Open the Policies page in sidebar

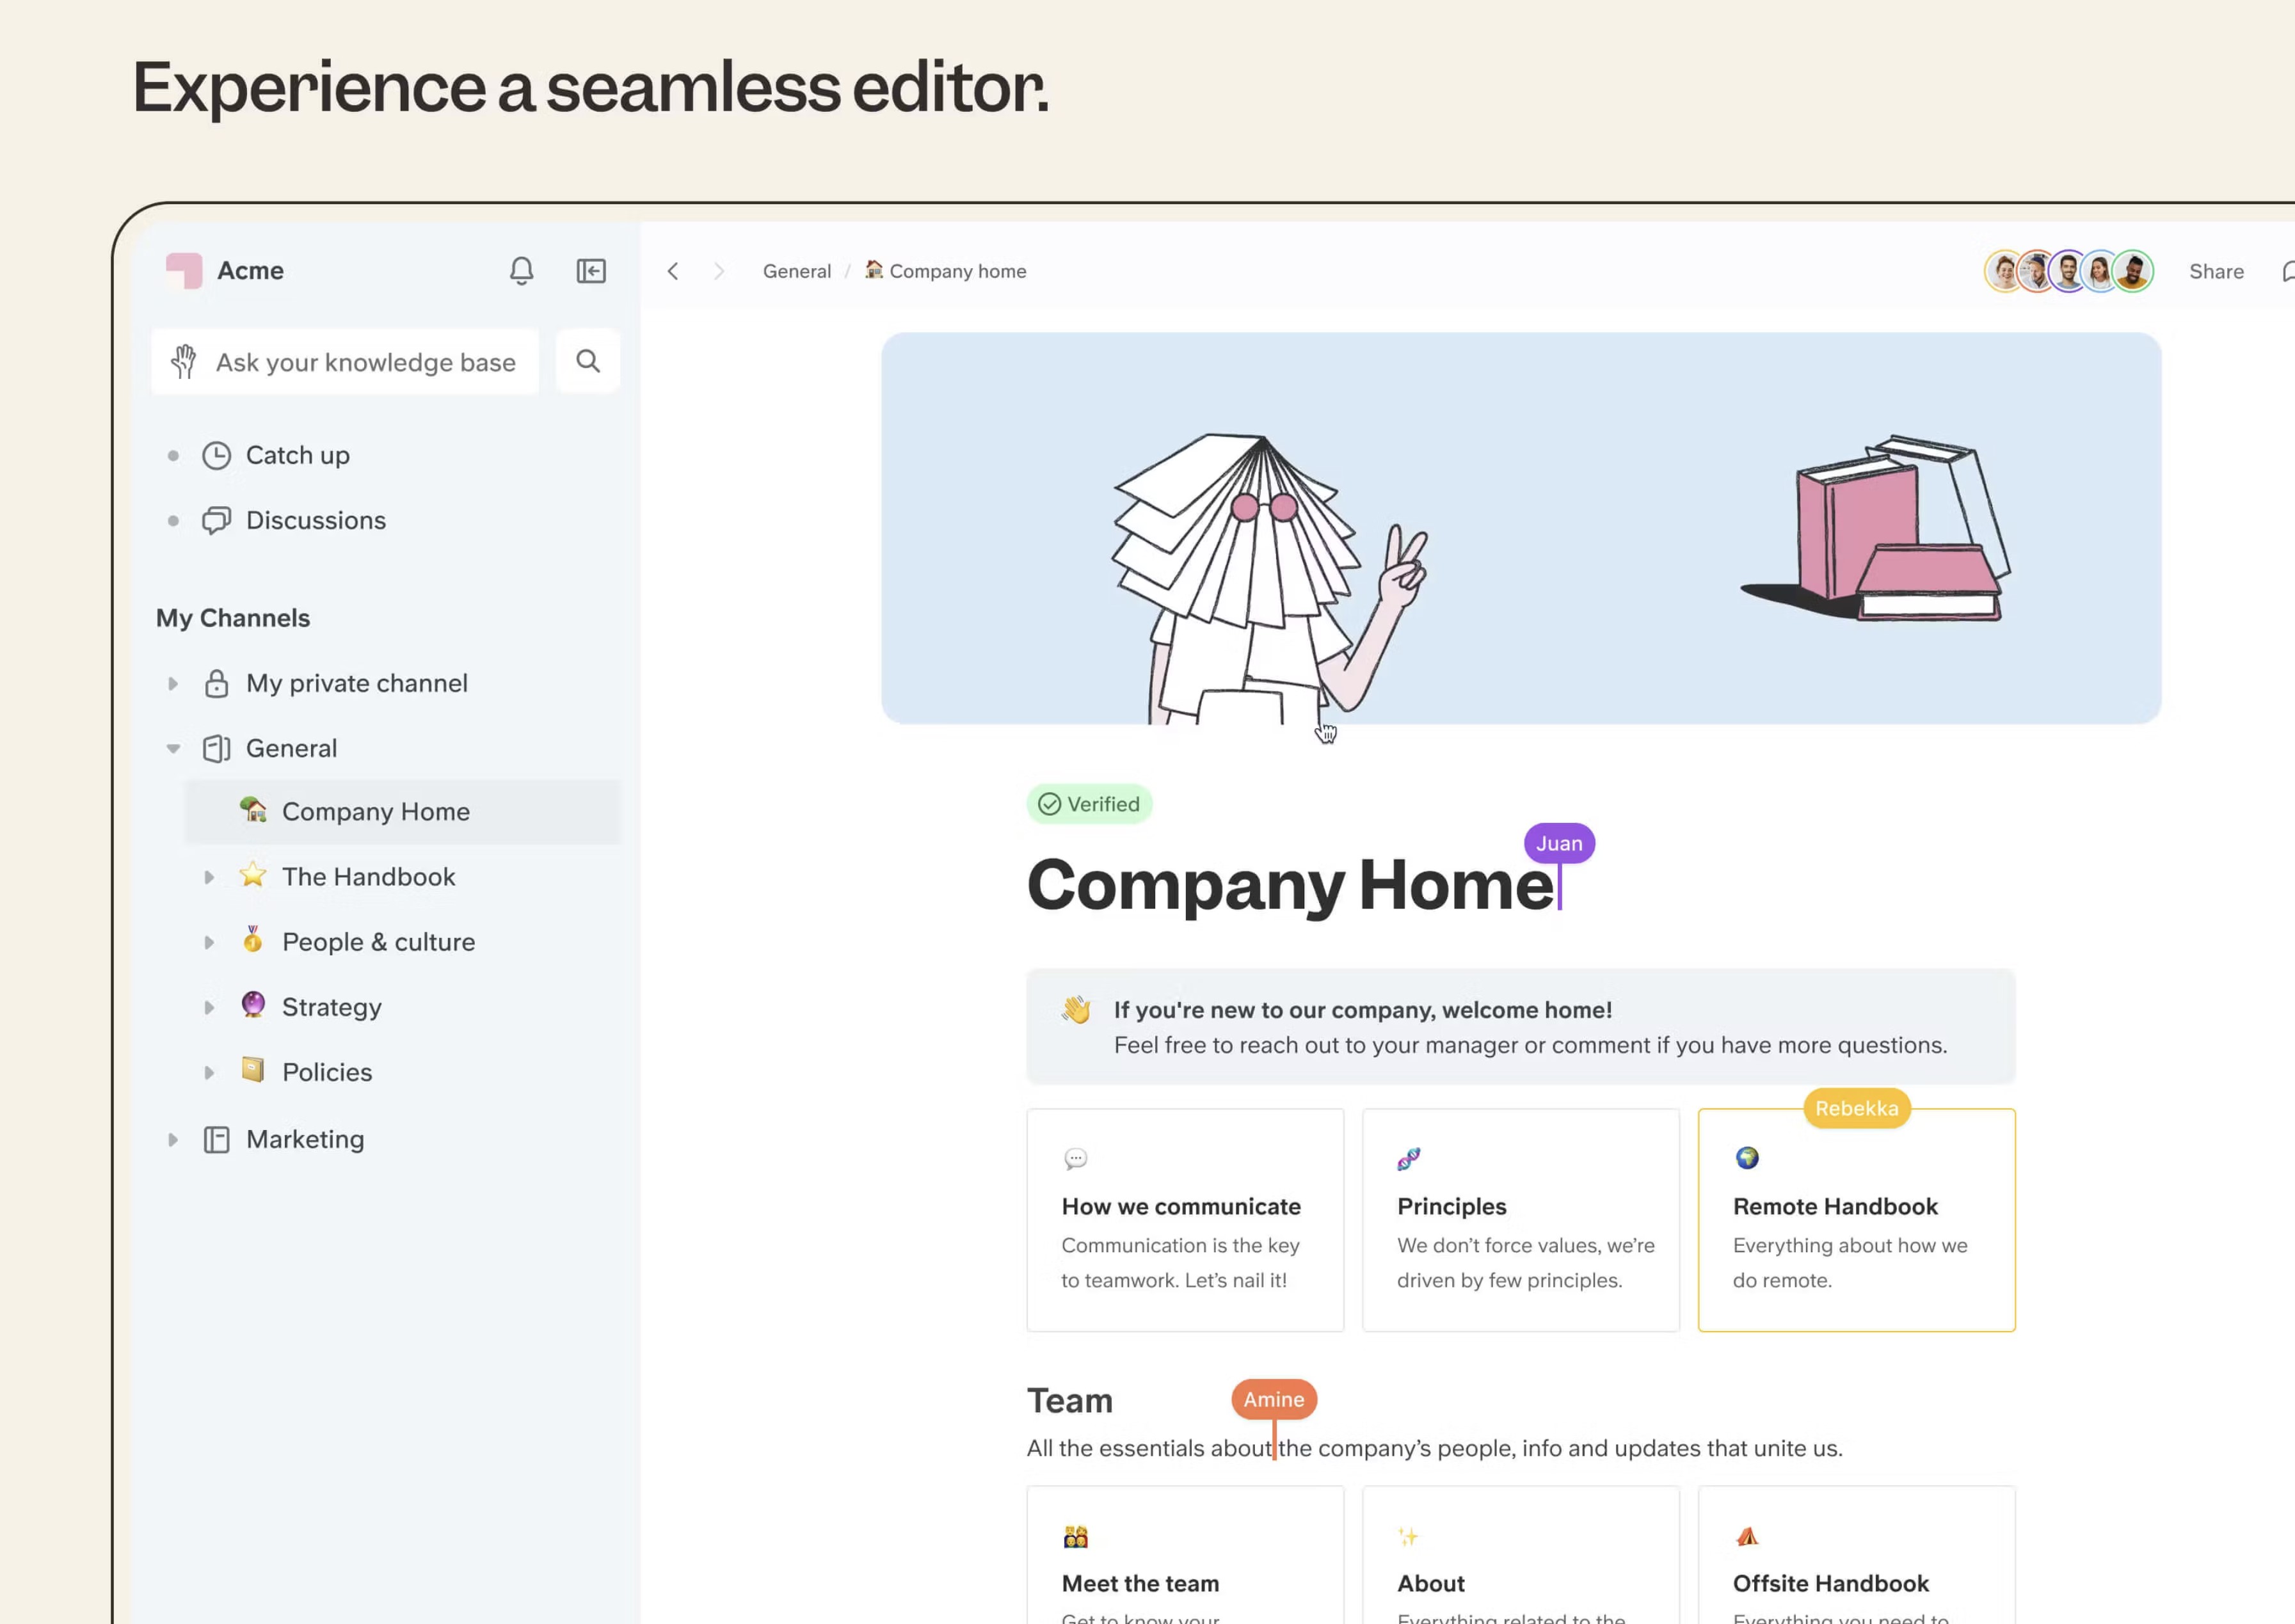coord(326,1072)
